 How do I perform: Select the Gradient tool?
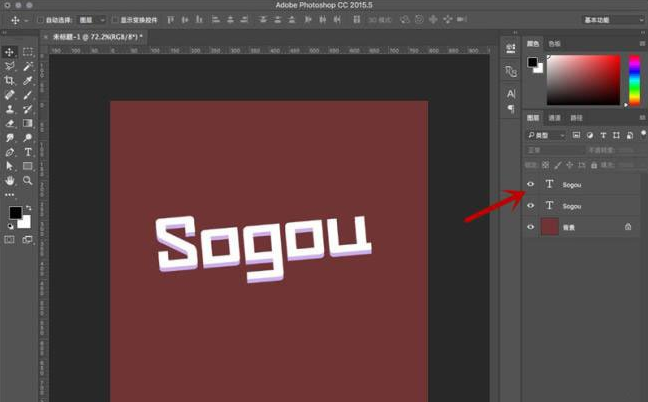click(28, 123)
